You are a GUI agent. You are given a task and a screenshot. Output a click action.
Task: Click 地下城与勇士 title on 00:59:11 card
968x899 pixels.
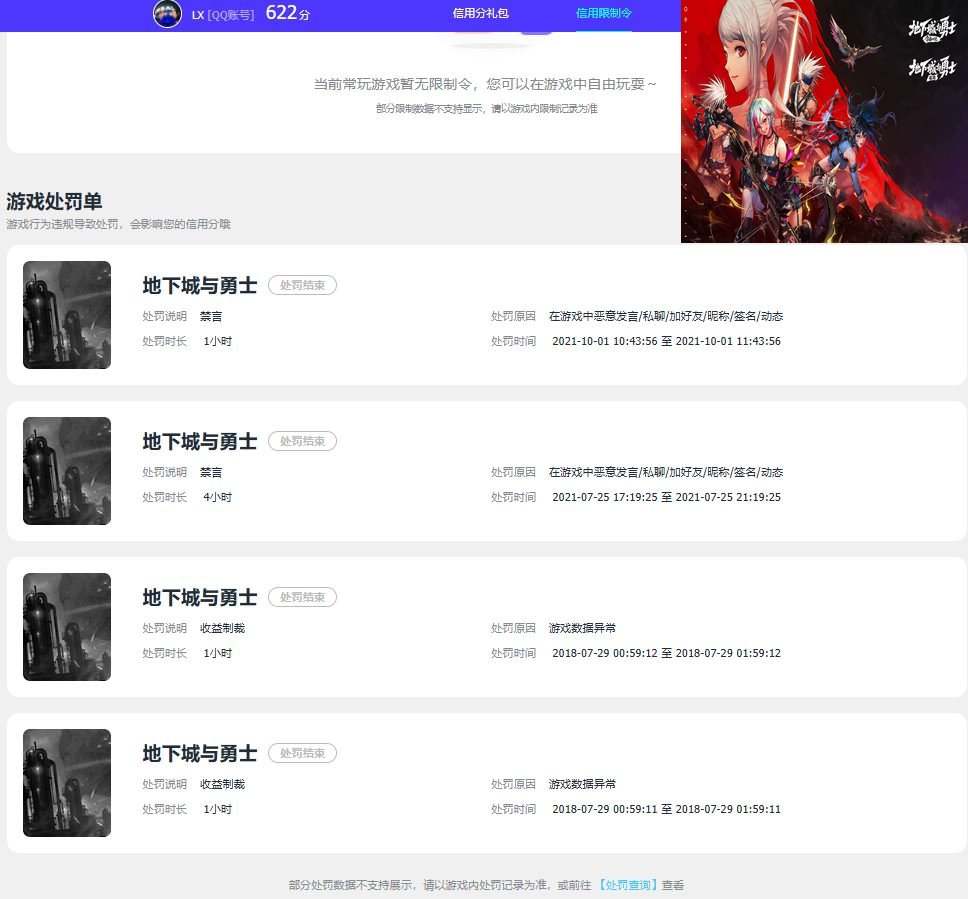point(199,753)
